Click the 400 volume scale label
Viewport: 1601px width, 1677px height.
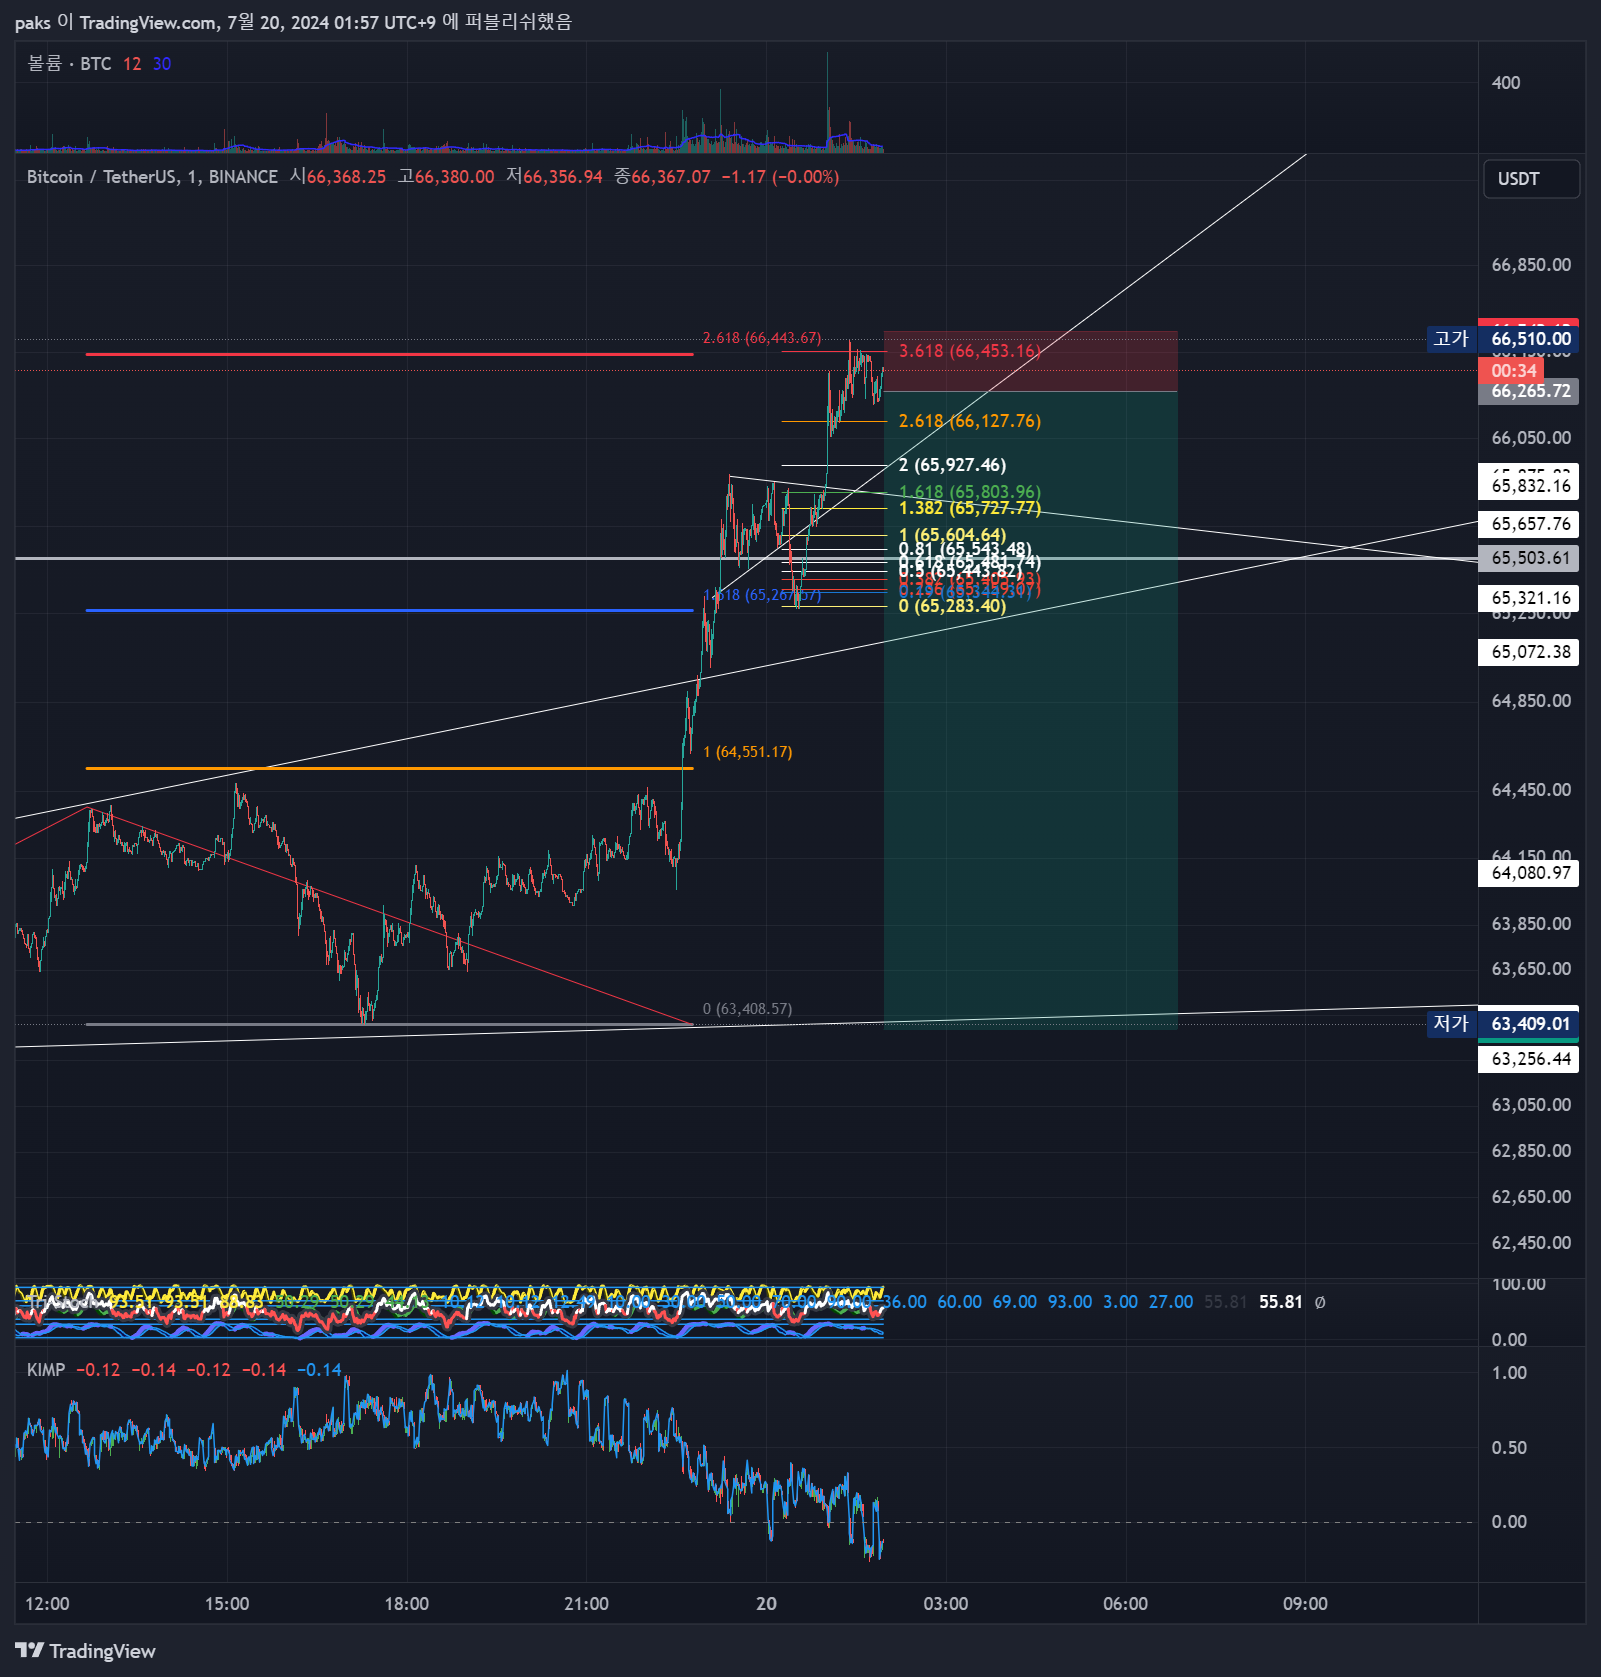(x=1506, y=83)
